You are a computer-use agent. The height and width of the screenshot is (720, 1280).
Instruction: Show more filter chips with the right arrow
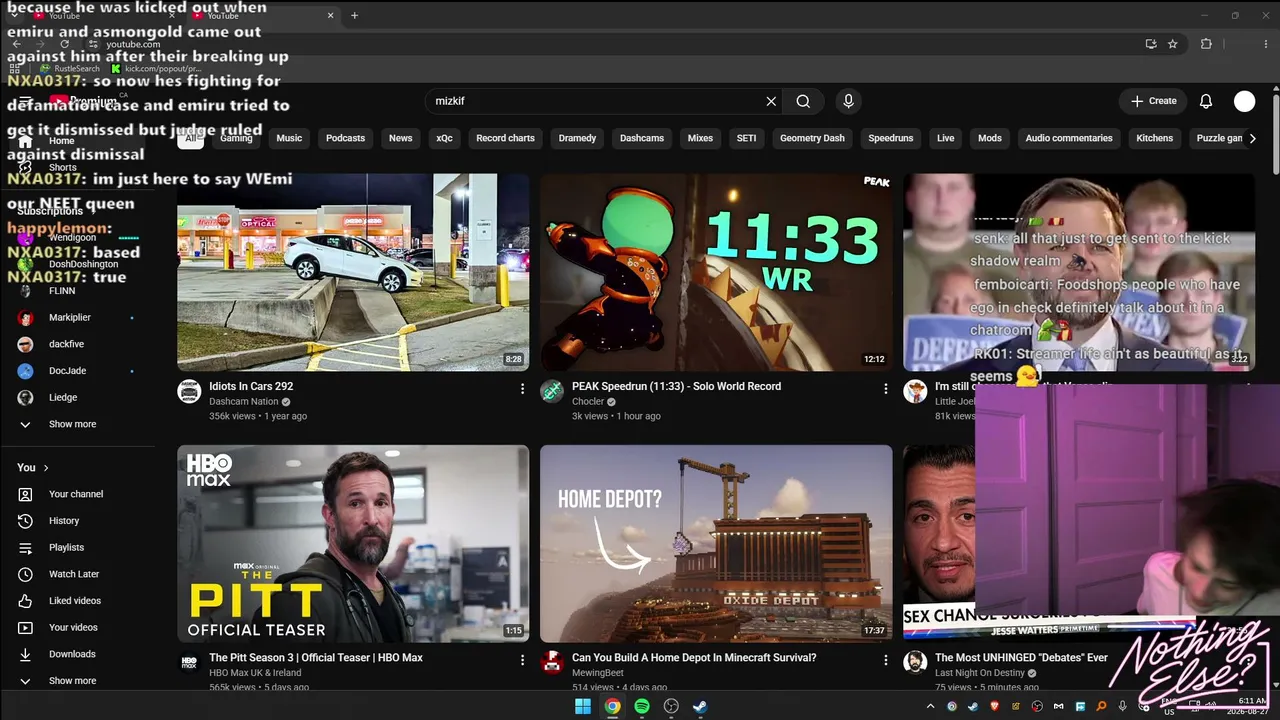(x=1252, y=138)
